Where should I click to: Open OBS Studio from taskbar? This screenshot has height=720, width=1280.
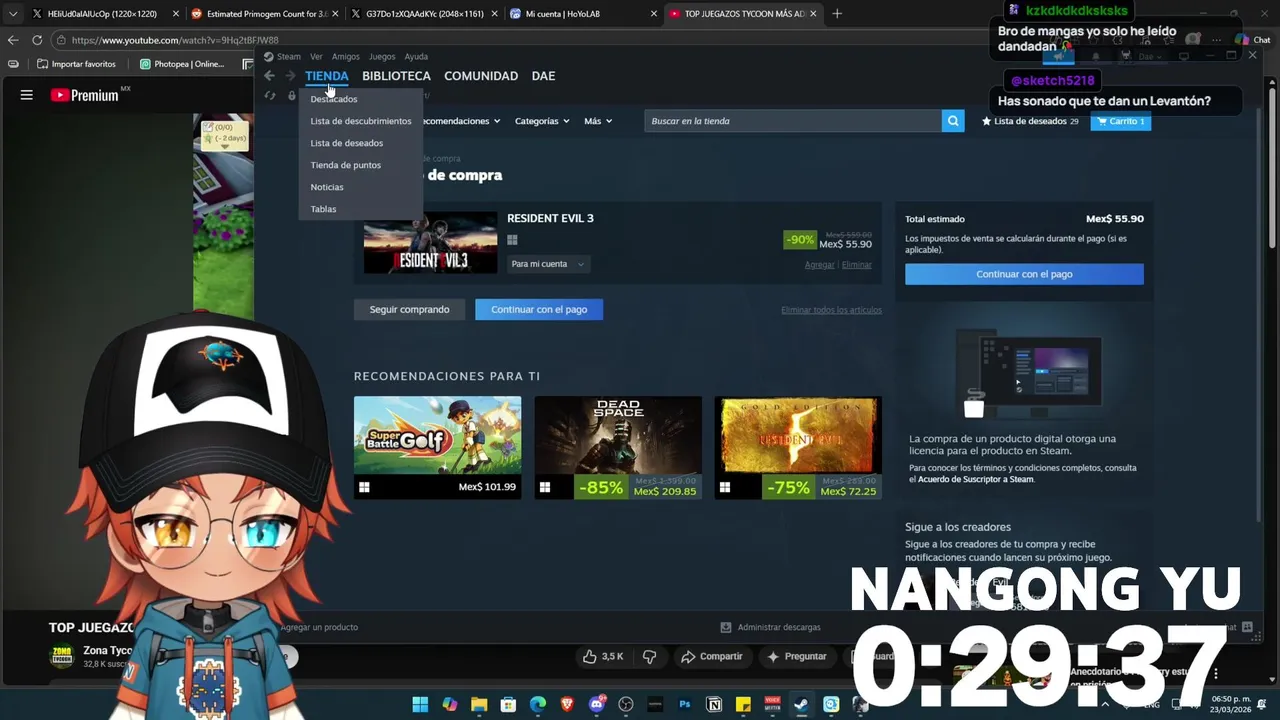[626, 705]
